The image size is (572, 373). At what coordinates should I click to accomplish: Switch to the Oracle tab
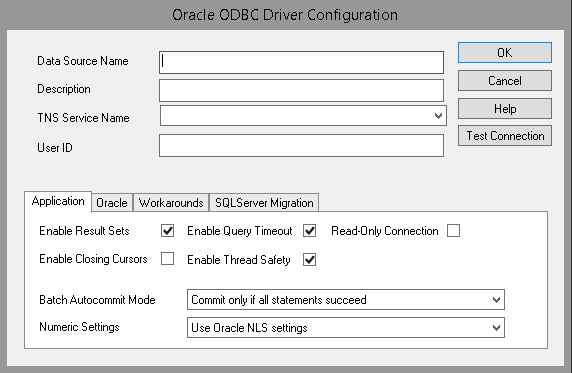[x=112, y=203]
